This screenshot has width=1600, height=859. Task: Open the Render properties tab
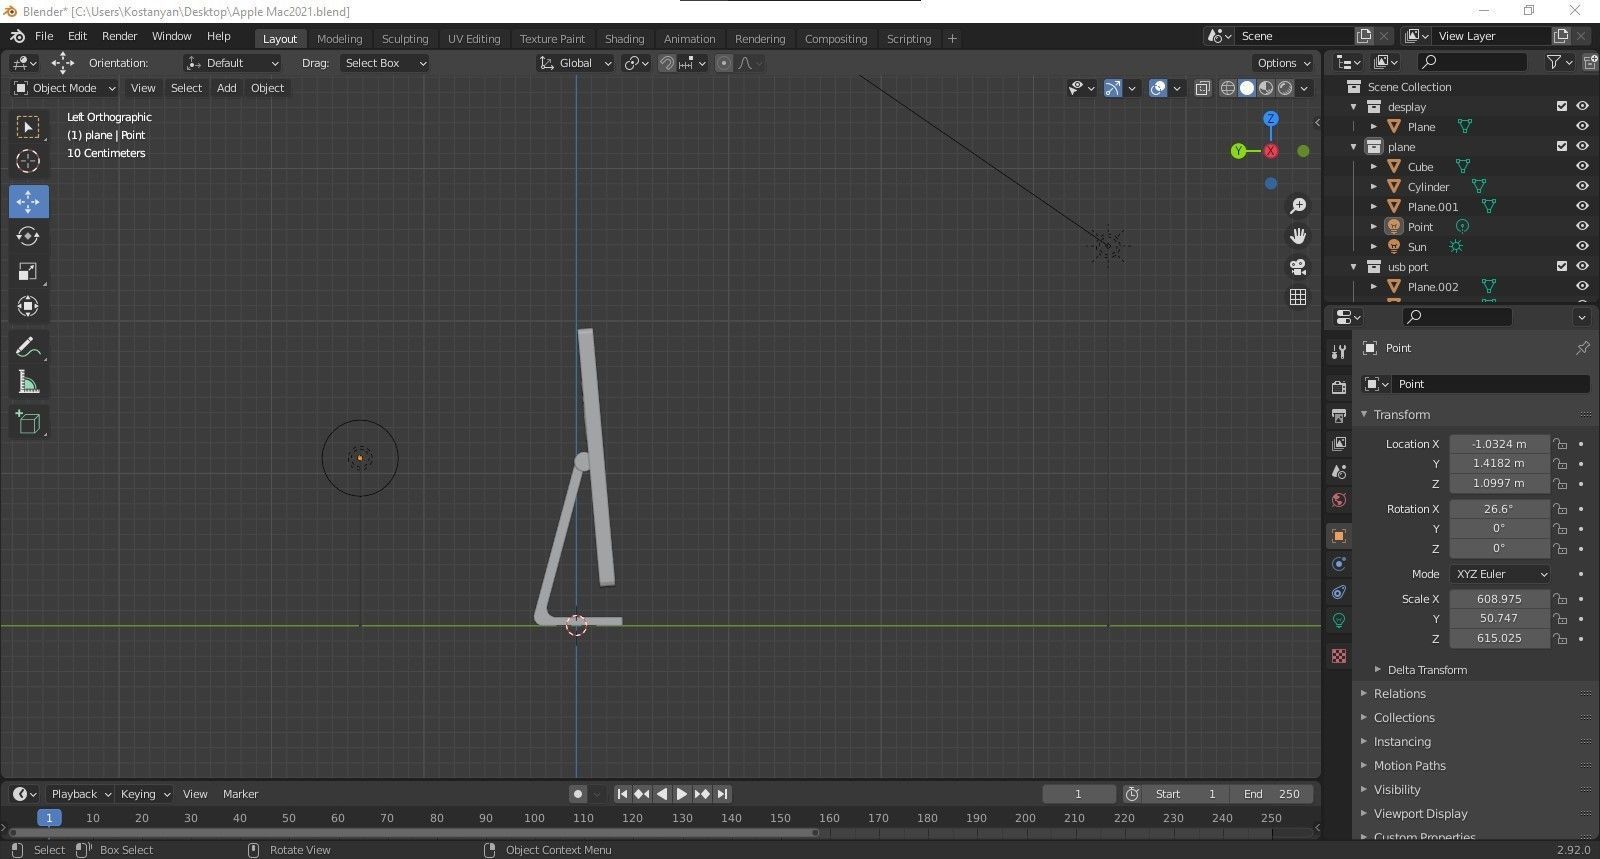[x=1339, y=387]
